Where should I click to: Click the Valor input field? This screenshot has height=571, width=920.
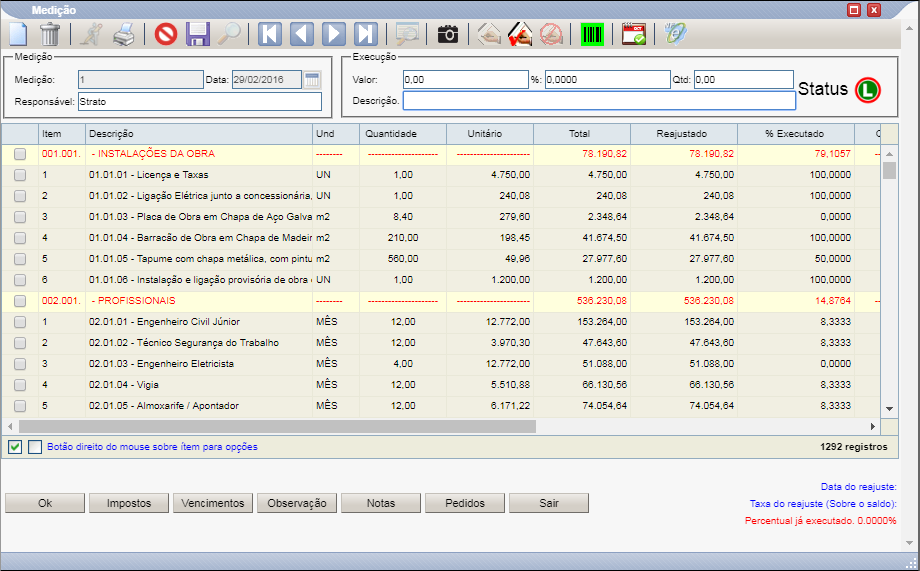coord(466,79)
